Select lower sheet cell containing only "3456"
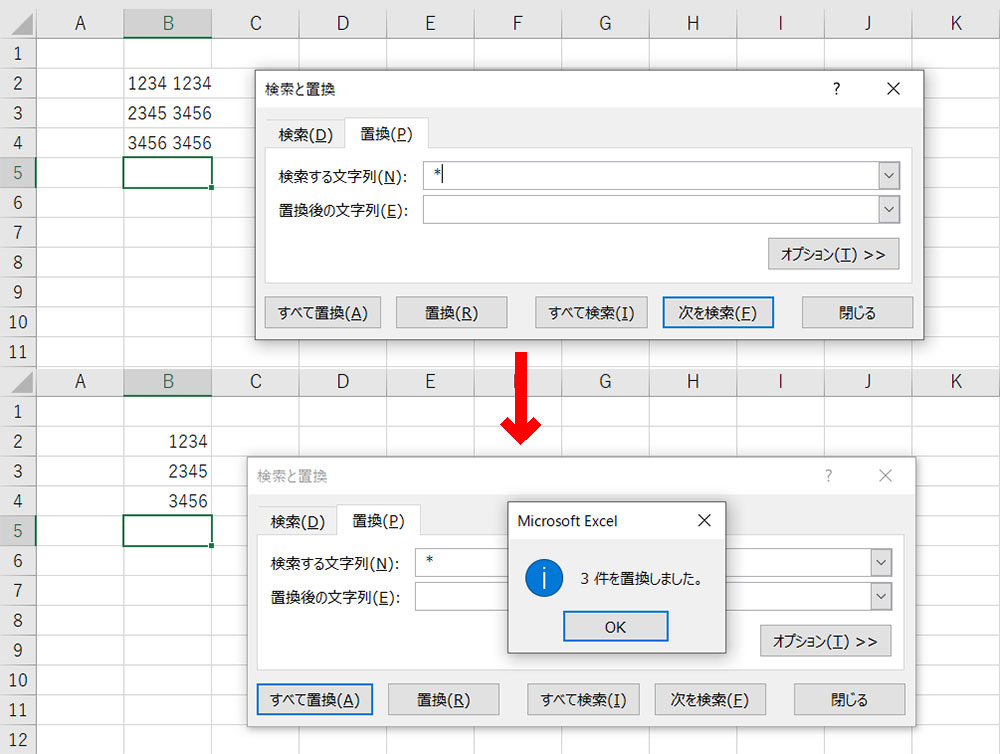This screenshot has height=754, width=1000. point(168,501)
